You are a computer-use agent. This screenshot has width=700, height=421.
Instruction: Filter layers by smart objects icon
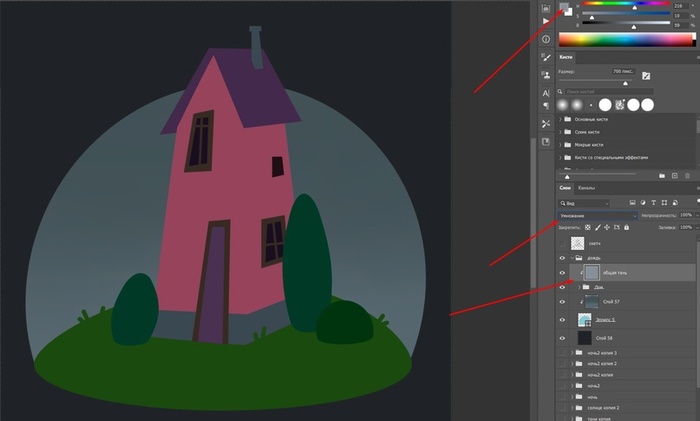(x=675, y=203)
